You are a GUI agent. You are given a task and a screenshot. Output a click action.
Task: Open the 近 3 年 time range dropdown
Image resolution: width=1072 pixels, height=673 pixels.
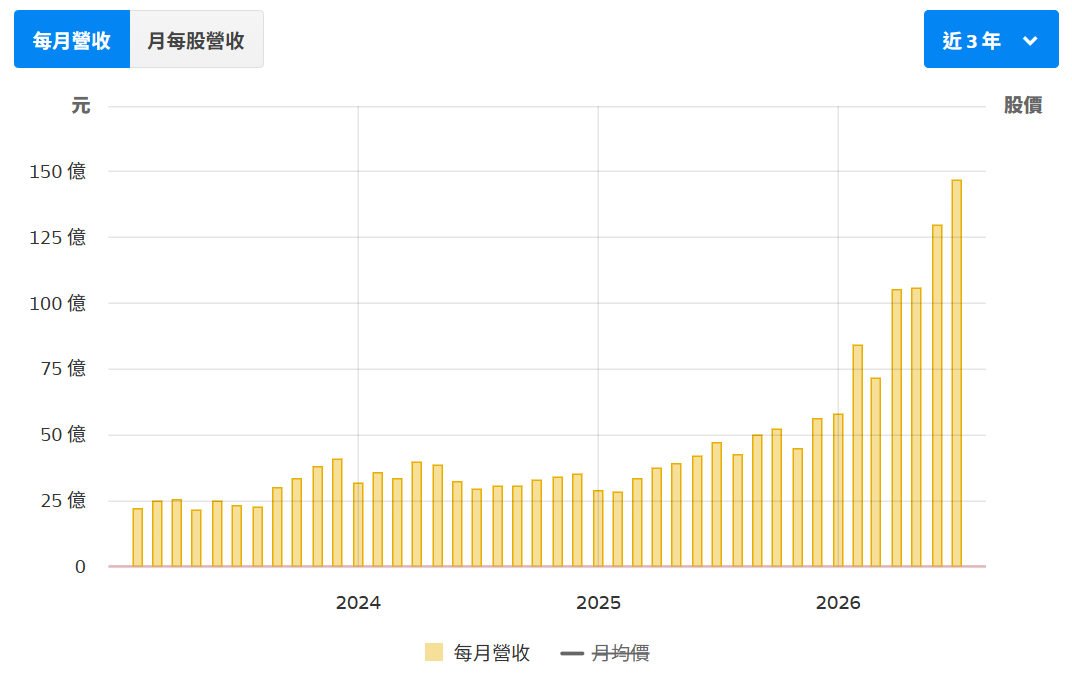click(991, 40)
